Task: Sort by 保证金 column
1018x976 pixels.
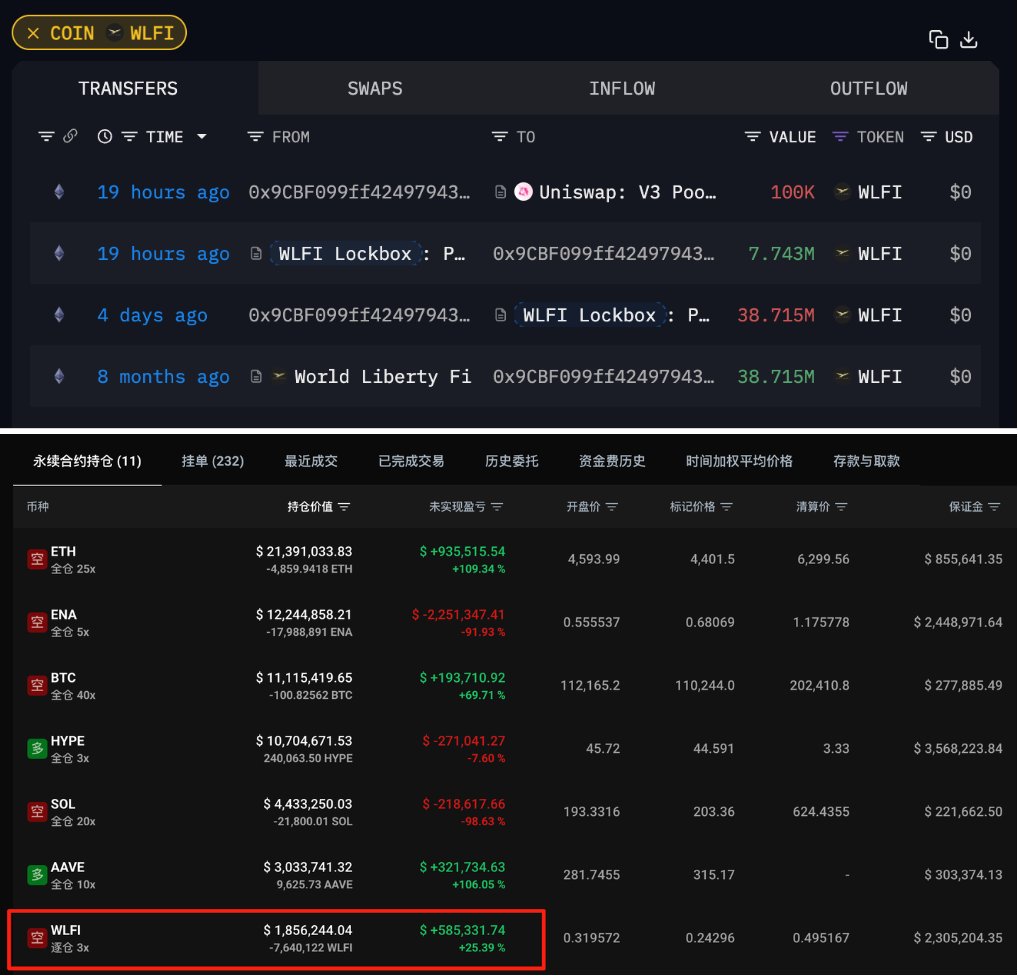Action: click(x=974, y=507)
